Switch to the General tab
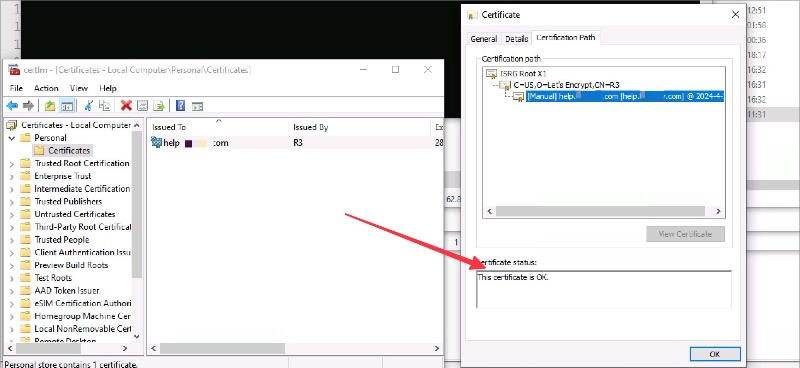This screenshot has width=800, height=368. pos(484,39)
